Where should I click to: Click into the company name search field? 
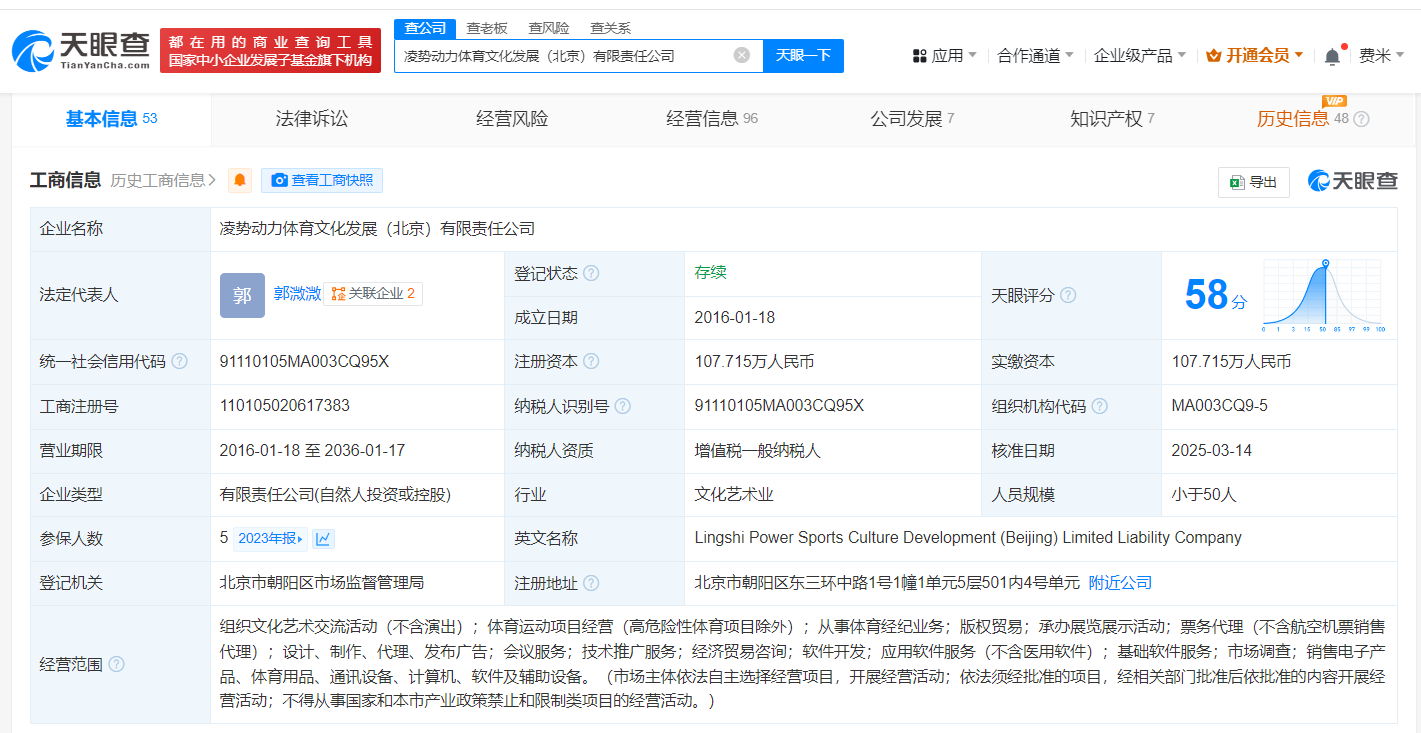[565, 56]
